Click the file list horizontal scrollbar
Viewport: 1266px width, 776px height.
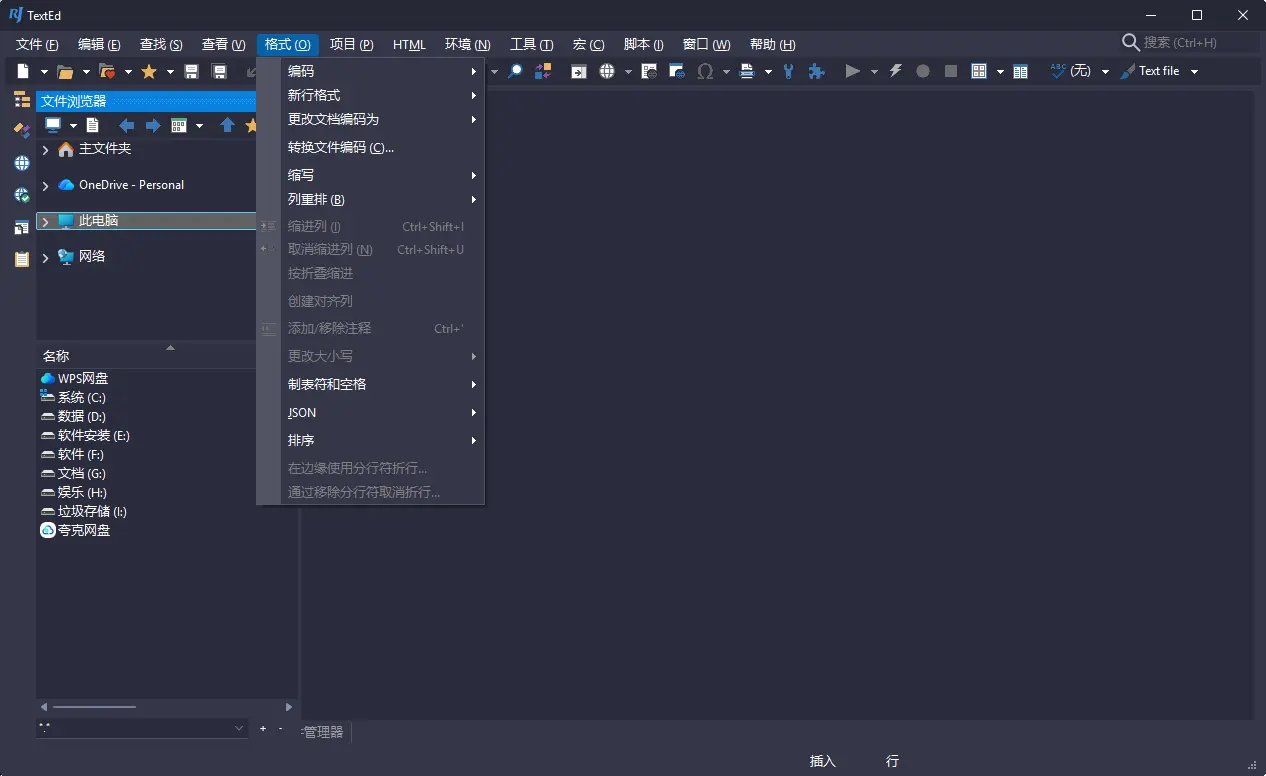pos(167,707)
